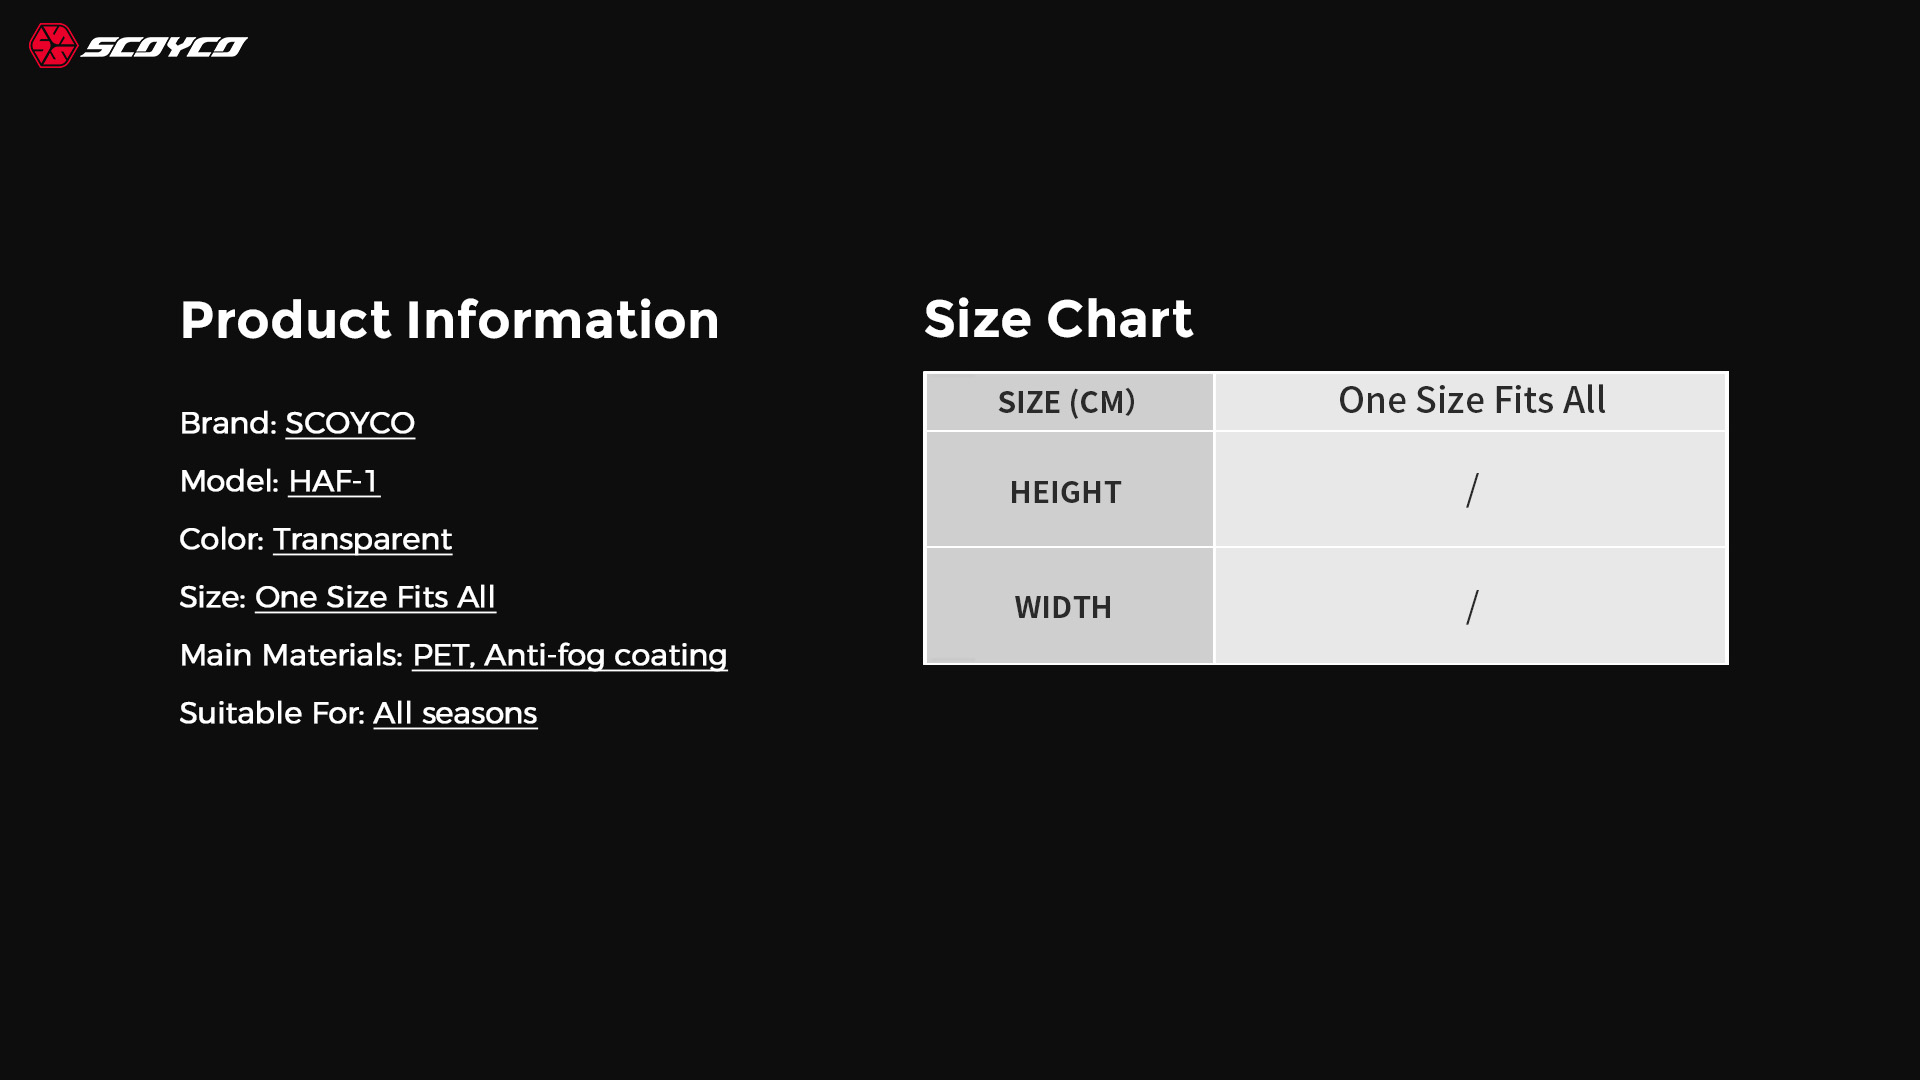Click the slash value in the WIDTH row

point(1472,607)
